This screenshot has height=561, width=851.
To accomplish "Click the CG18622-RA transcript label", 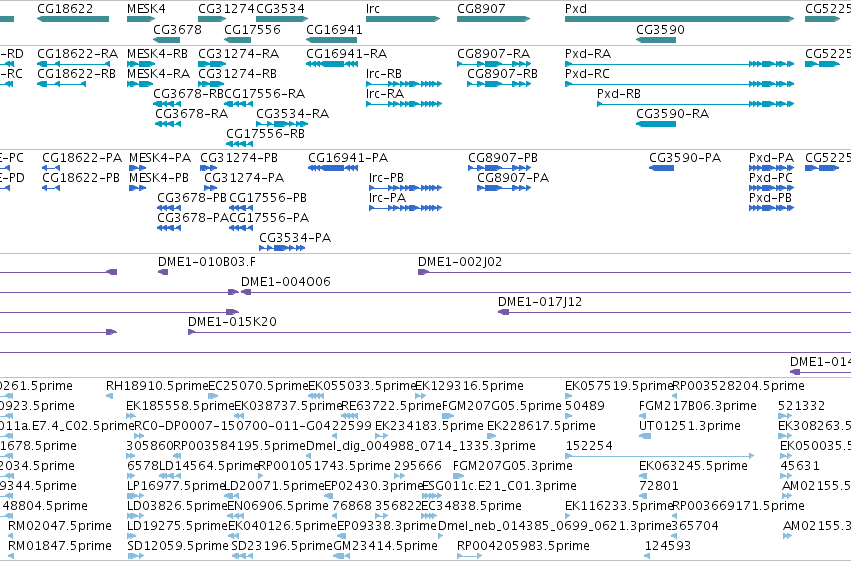I will pos(78,54).
